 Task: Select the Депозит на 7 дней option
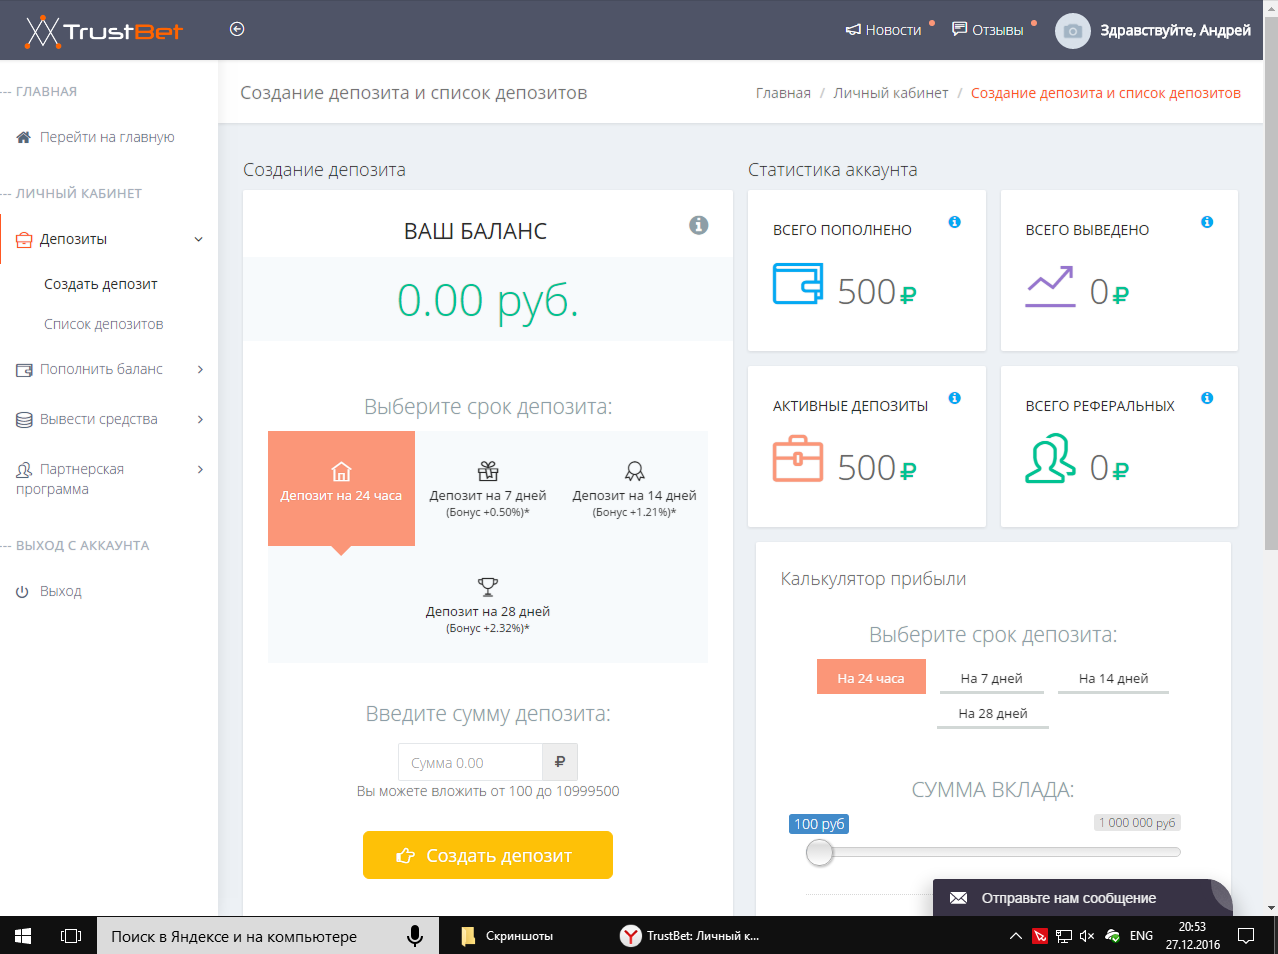coord(488,489)
